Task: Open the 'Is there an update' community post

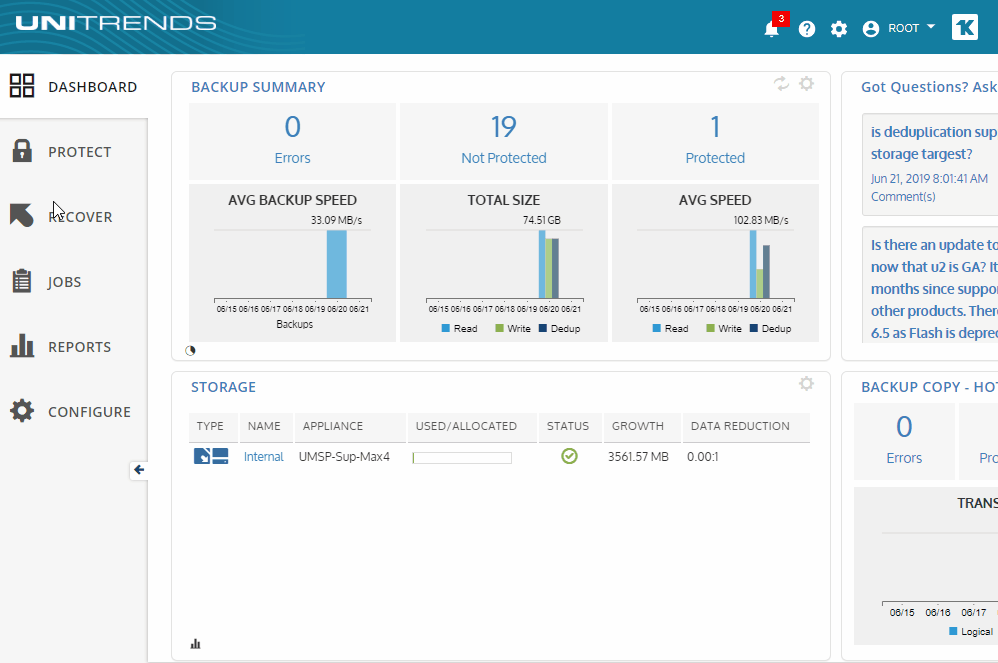Action: coord(934,289)
